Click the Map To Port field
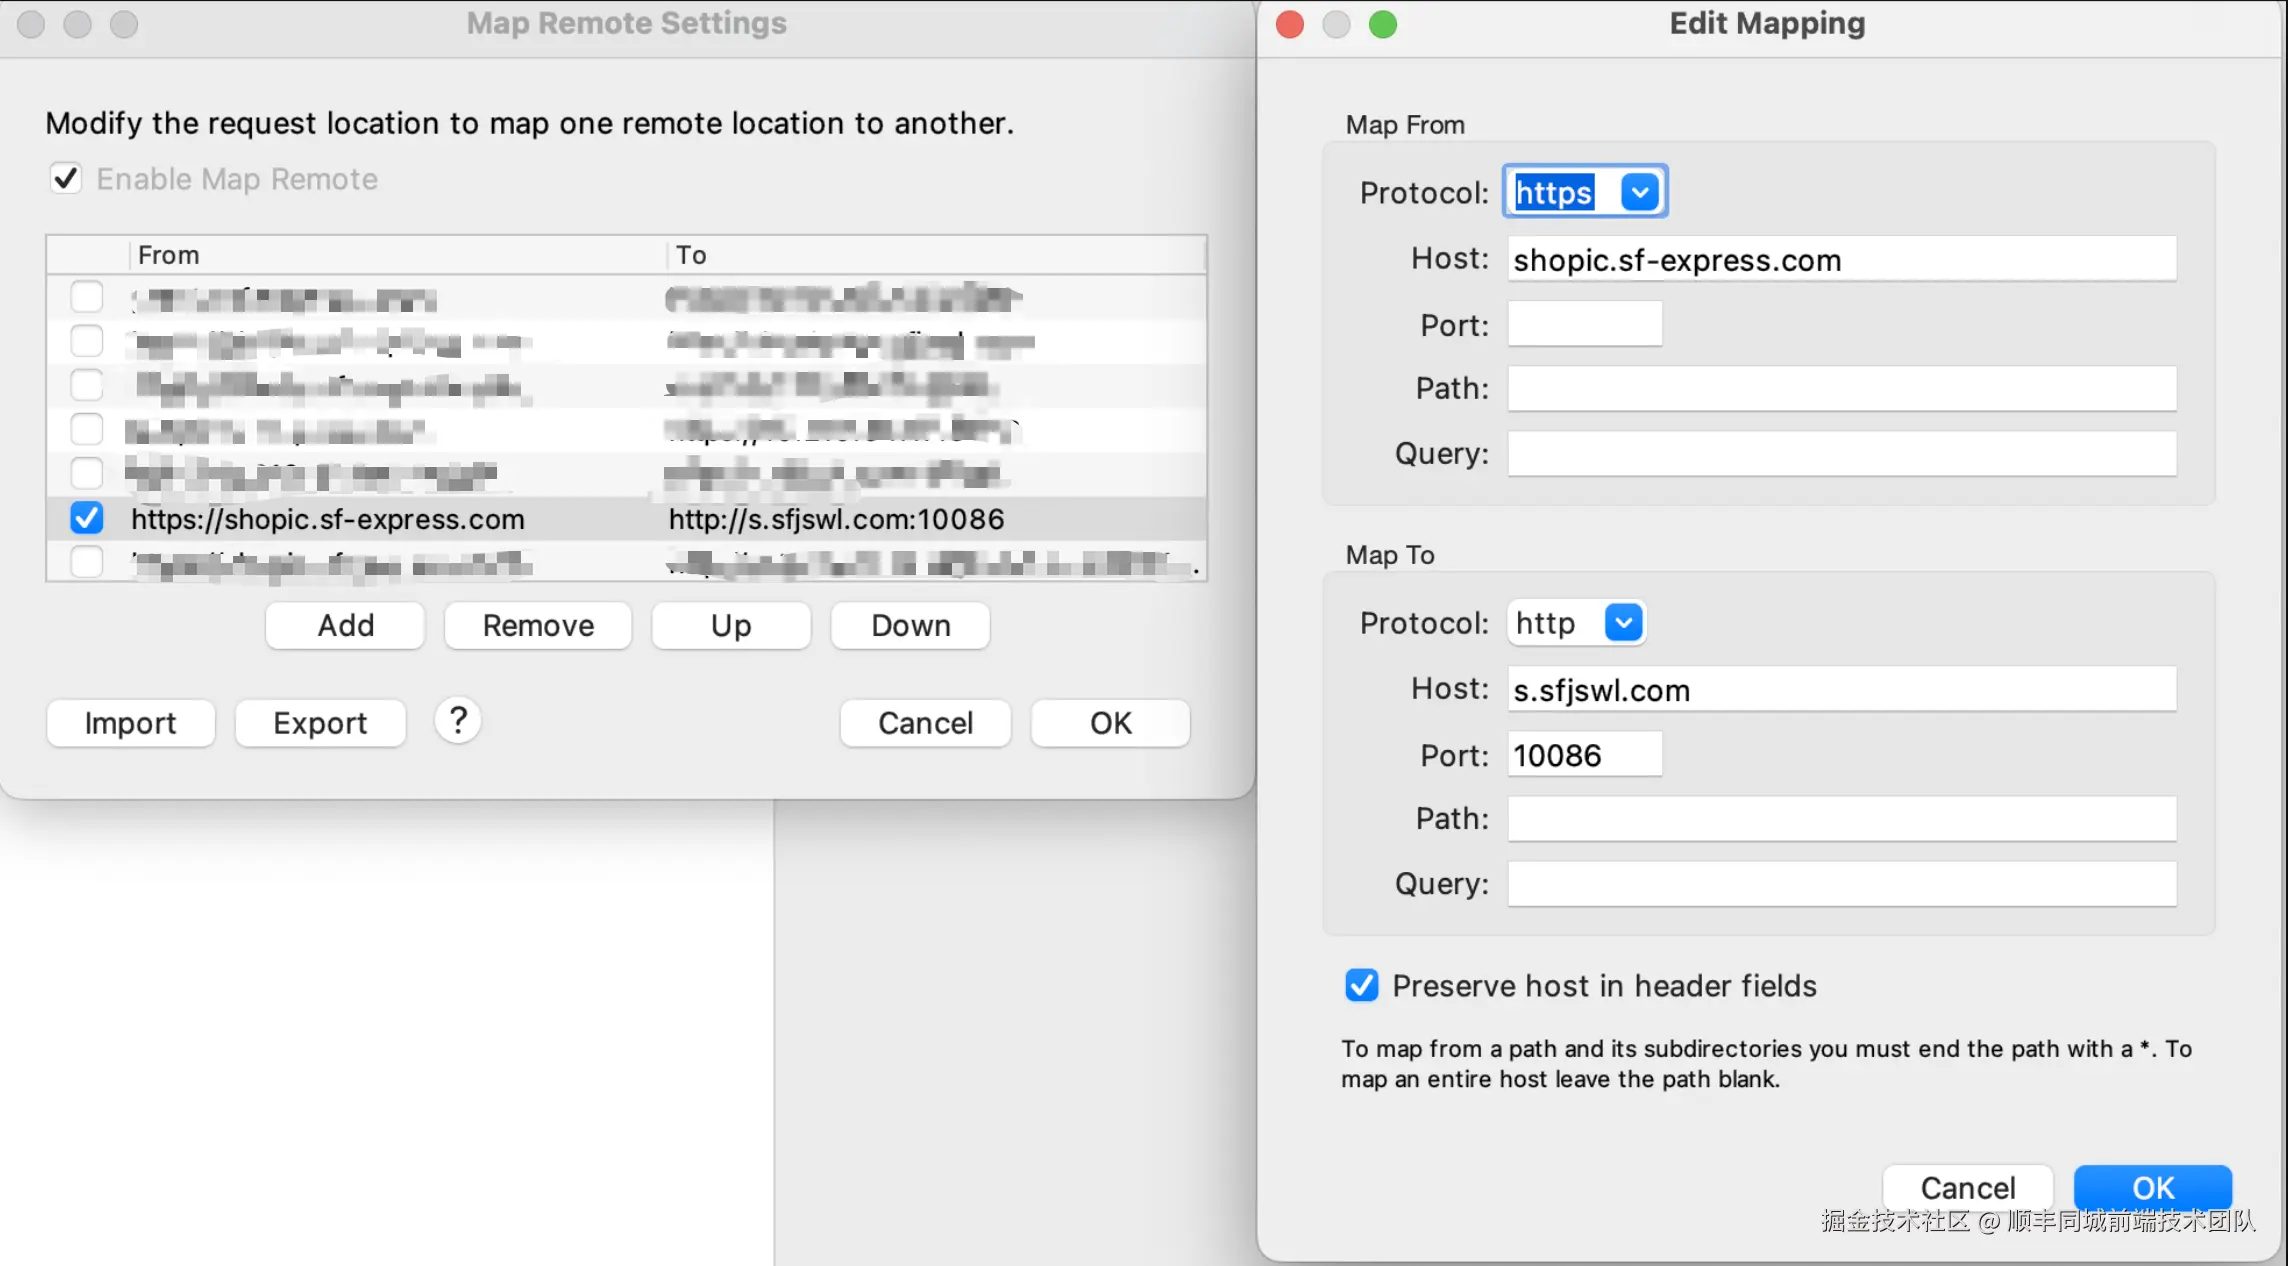Viewport: 2288px width, 1266px height. pyautogui.click(x=1584, y=755)
